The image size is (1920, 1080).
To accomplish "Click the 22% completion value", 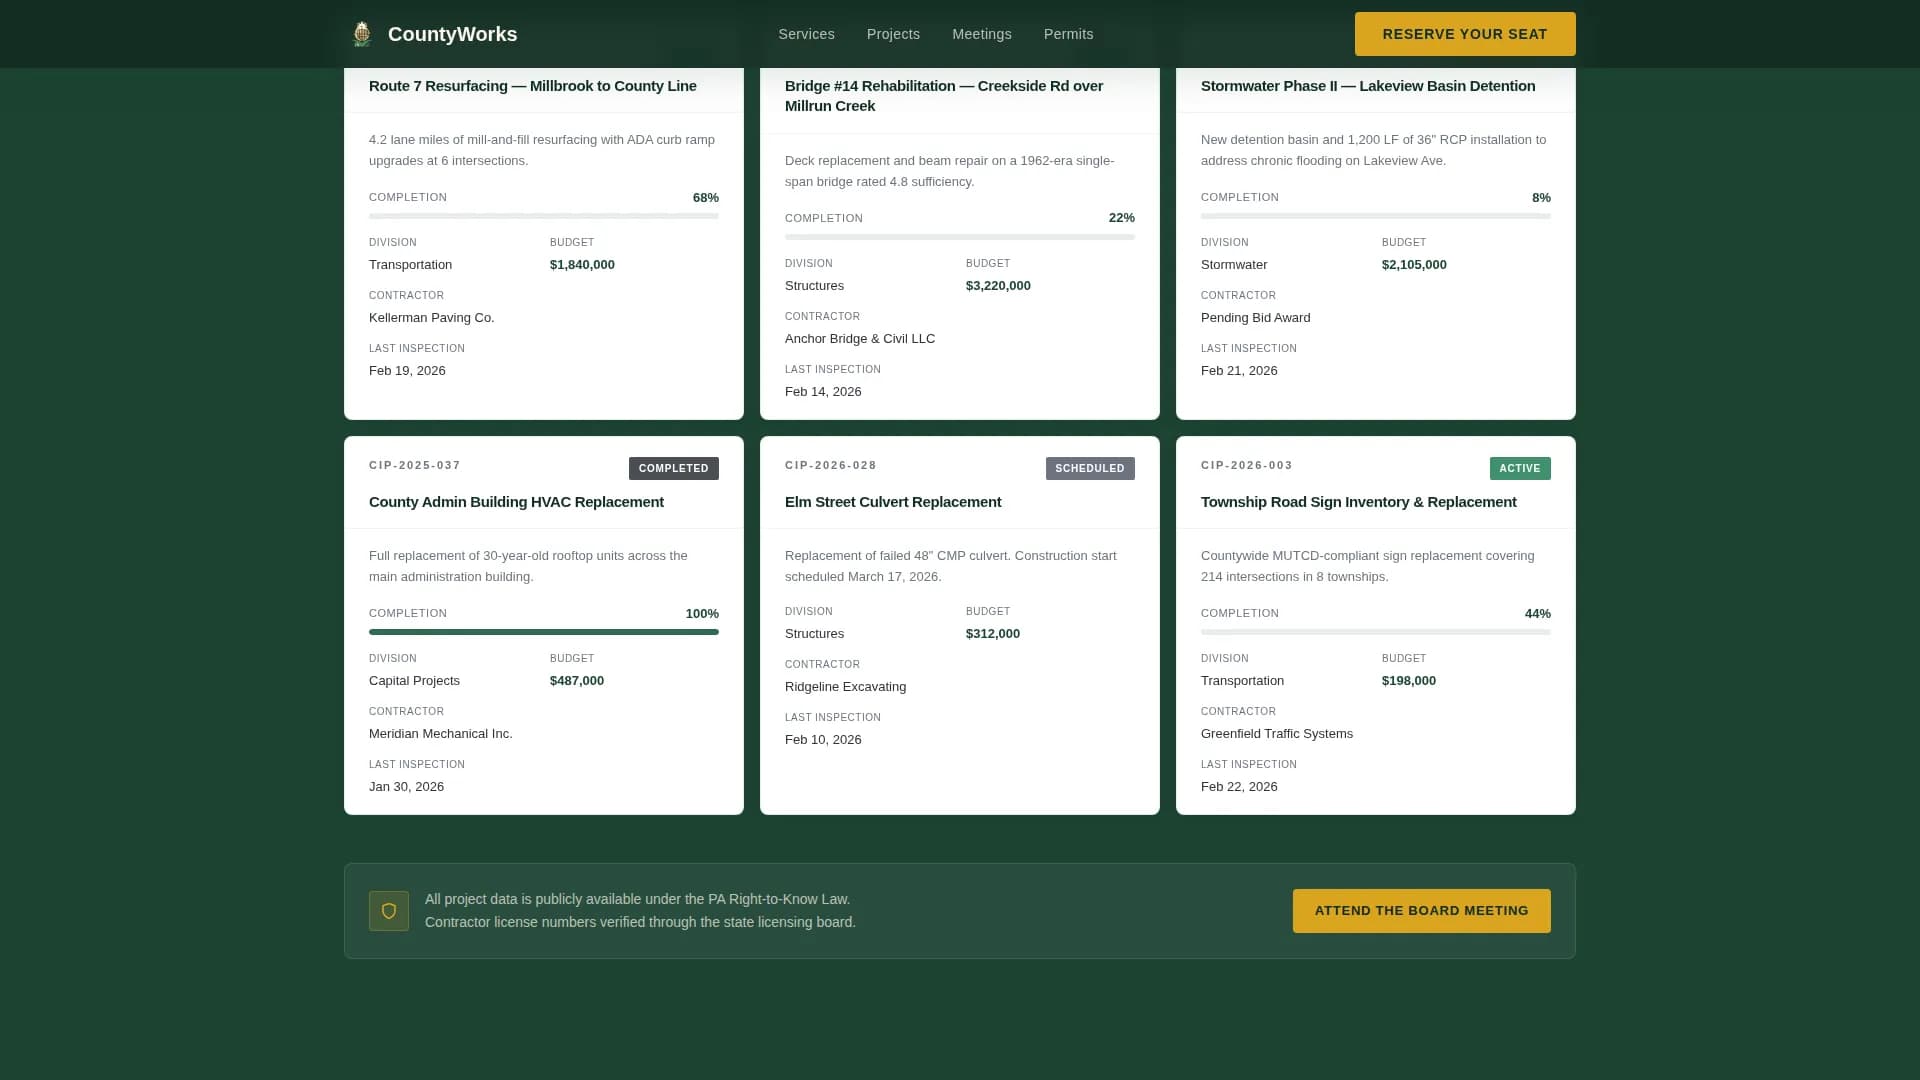I will [x=1122, y=218].
